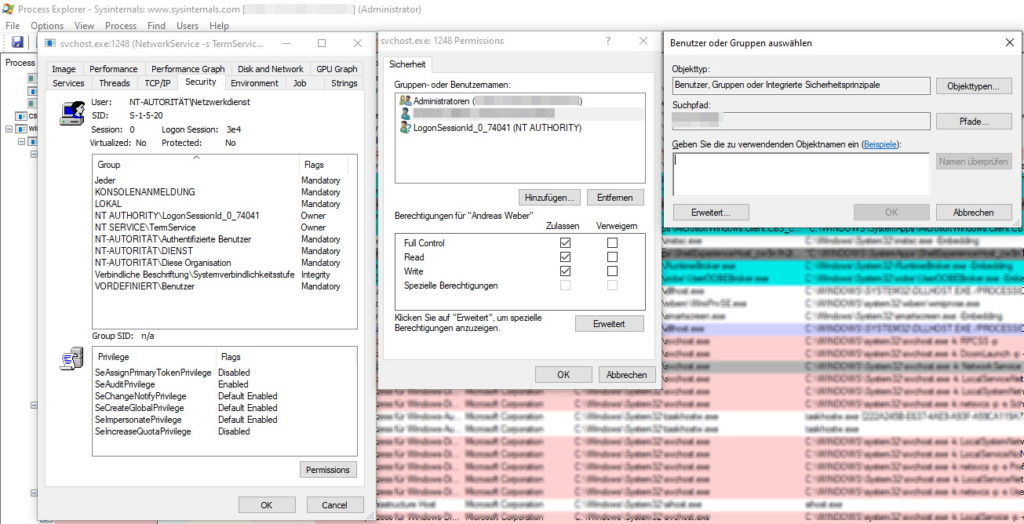This screenshot has height=524, width=1024.
Task: Click the Save icon in the toolbar
Action: [x=18, y=42]
